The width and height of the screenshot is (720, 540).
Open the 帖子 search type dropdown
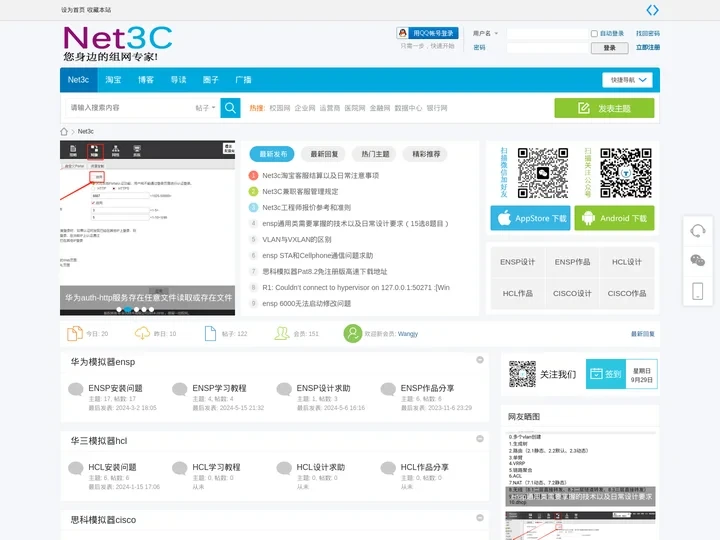pyautogui.click(x=205, y=108)
